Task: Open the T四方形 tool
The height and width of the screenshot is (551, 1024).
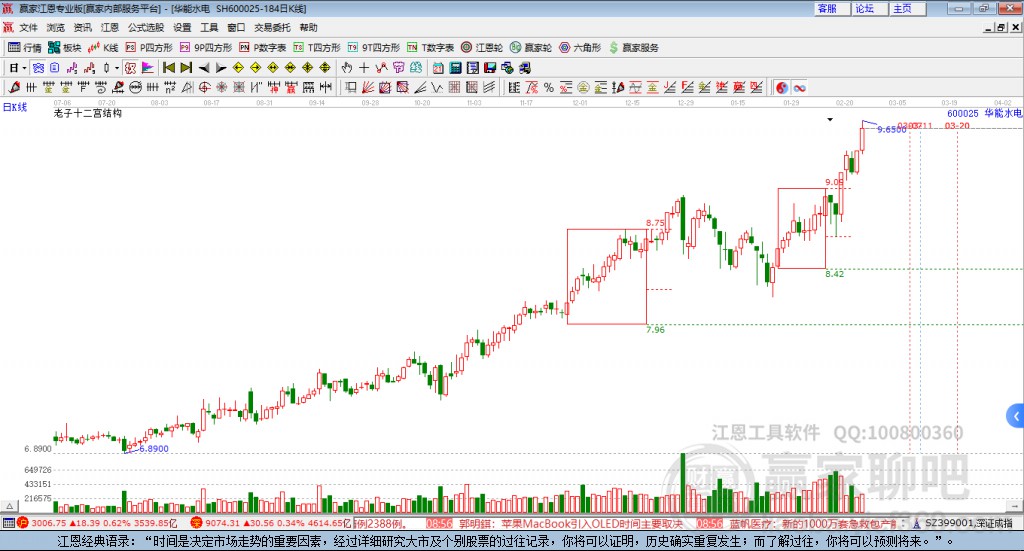Action: tap(317, 48)
